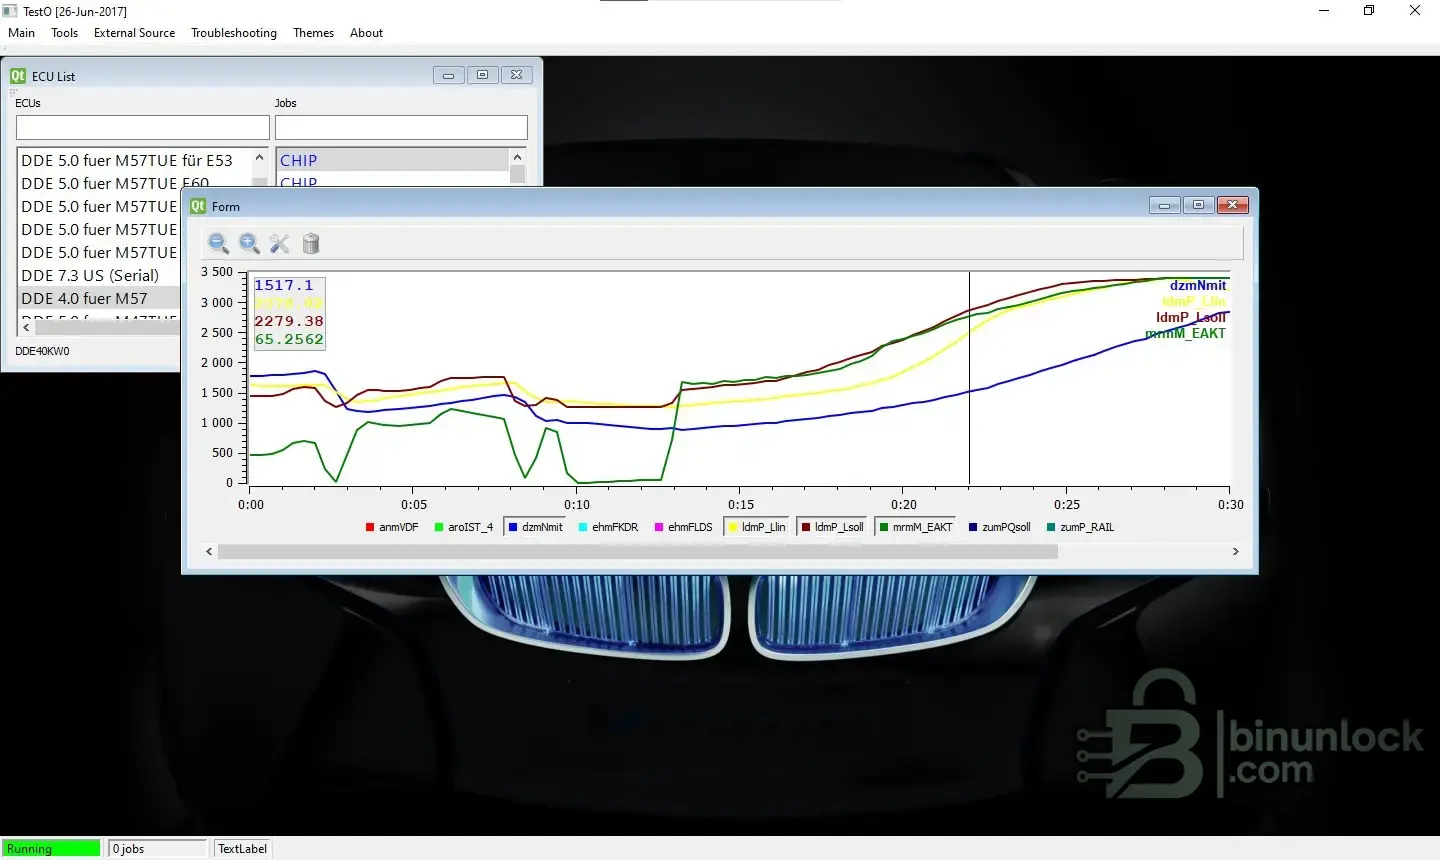This screenshot has width=1440, height=860.
Task: Click the zoom out magnifier icon
Action: point(218,243)
